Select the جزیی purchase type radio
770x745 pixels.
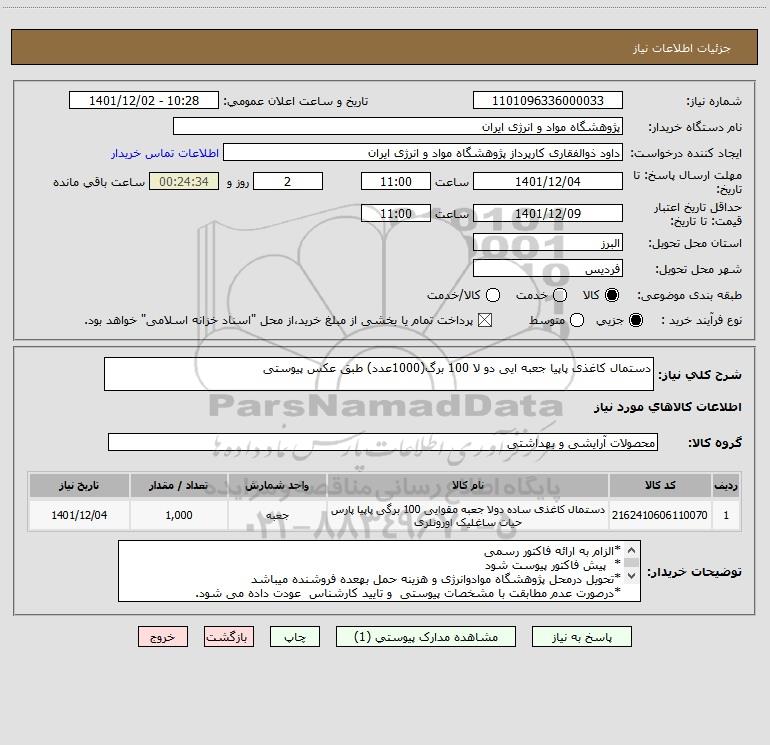635,320
